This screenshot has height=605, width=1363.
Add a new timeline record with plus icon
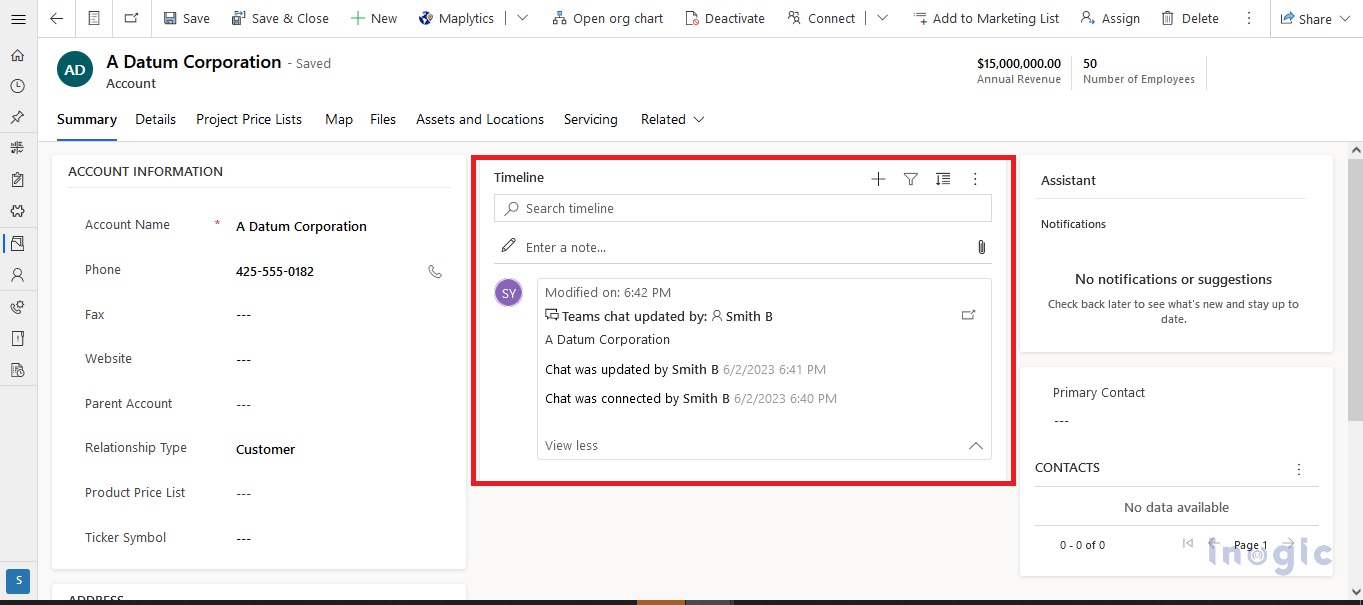(x=878, y=179)
